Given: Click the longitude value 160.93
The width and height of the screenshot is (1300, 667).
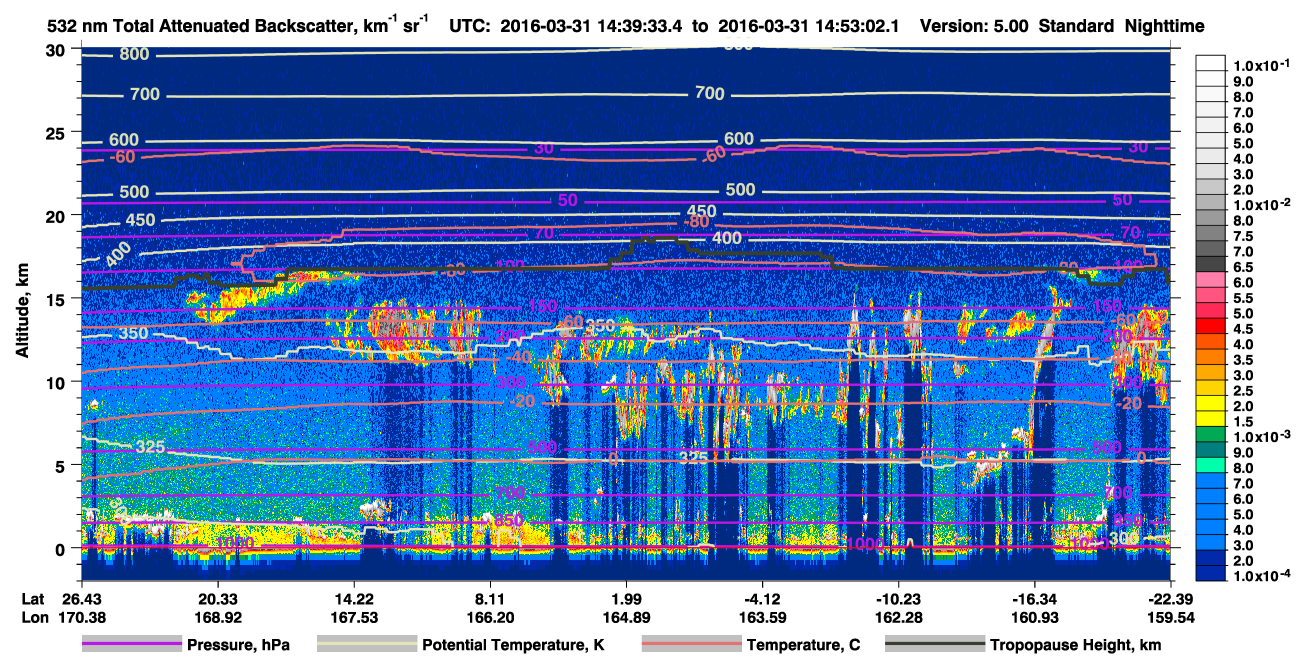Looking at the screenshot, I should click(x=1034, y=618).
